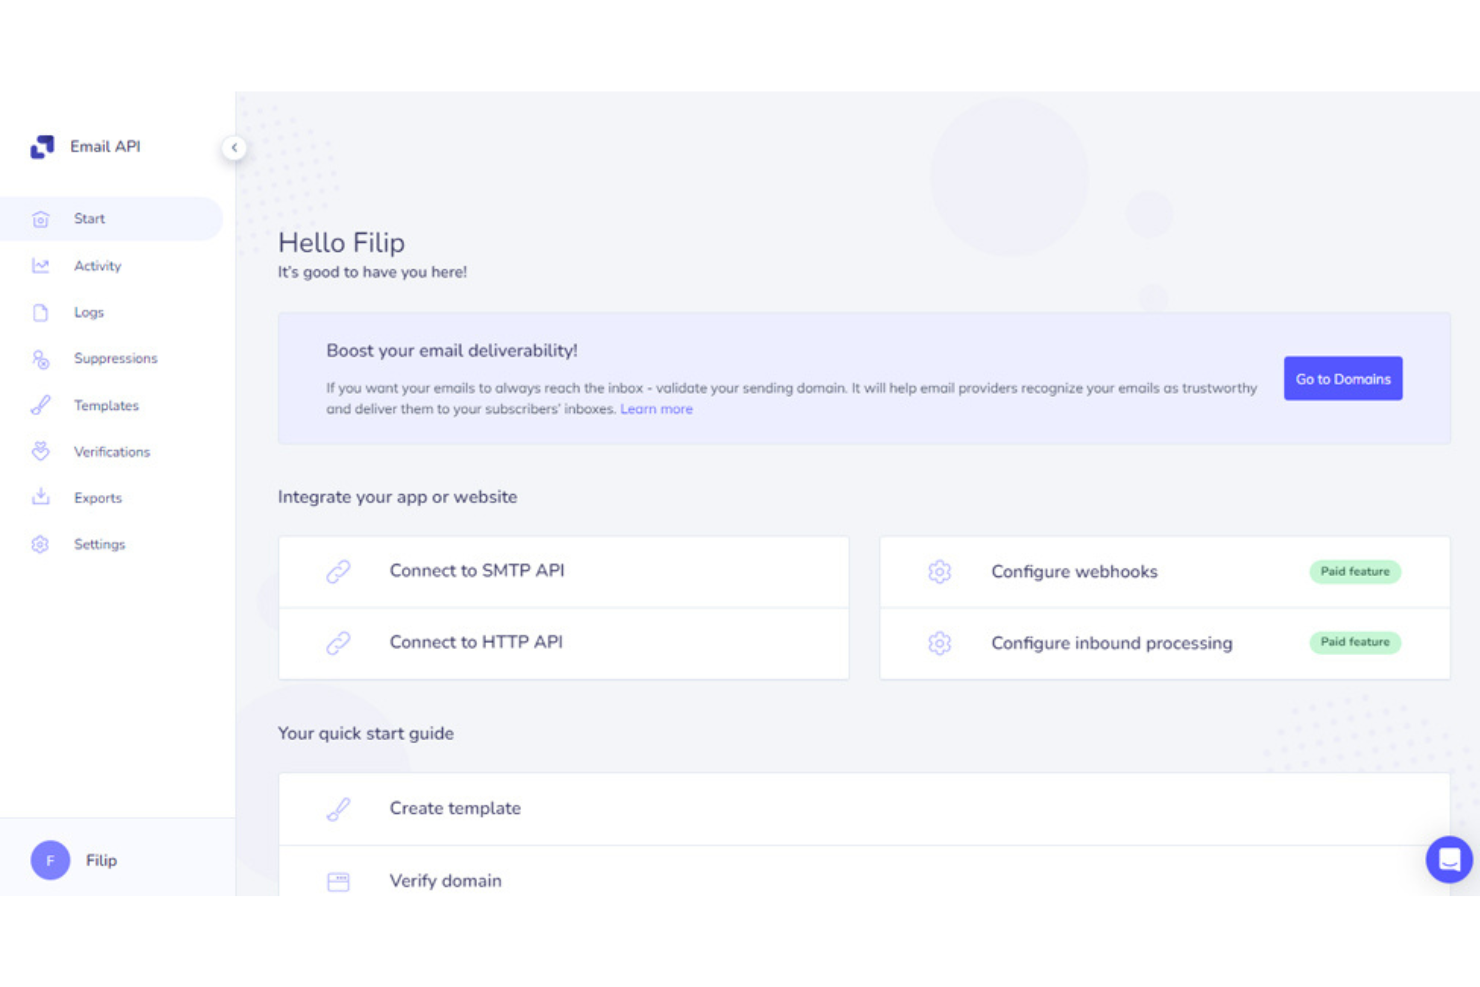This screenshot has width=1480, height=987.
Task: Click the Exports download icon
Action: (x=40, y=497)
